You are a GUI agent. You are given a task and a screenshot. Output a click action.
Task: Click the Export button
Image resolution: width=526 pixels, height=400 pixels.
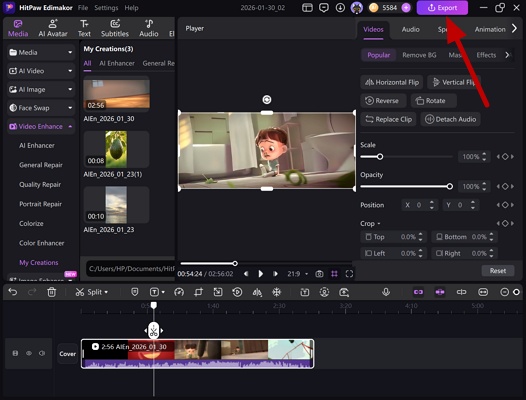442,8
